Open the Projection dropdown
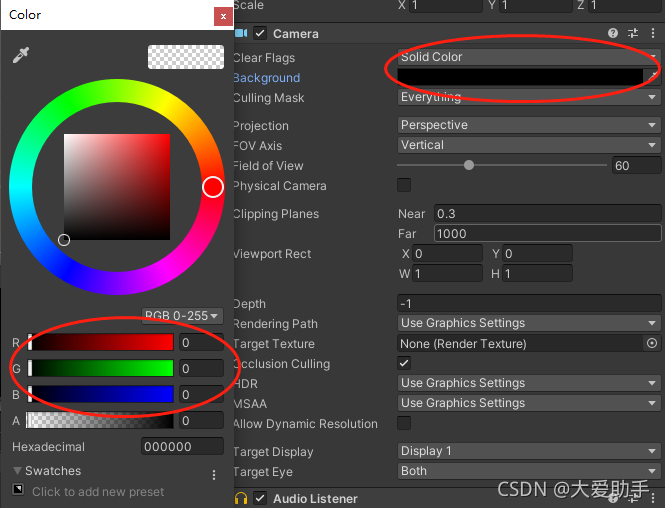The width and height of the screenshot is (665, 508). pyautogui.click(x=529, y=125)
